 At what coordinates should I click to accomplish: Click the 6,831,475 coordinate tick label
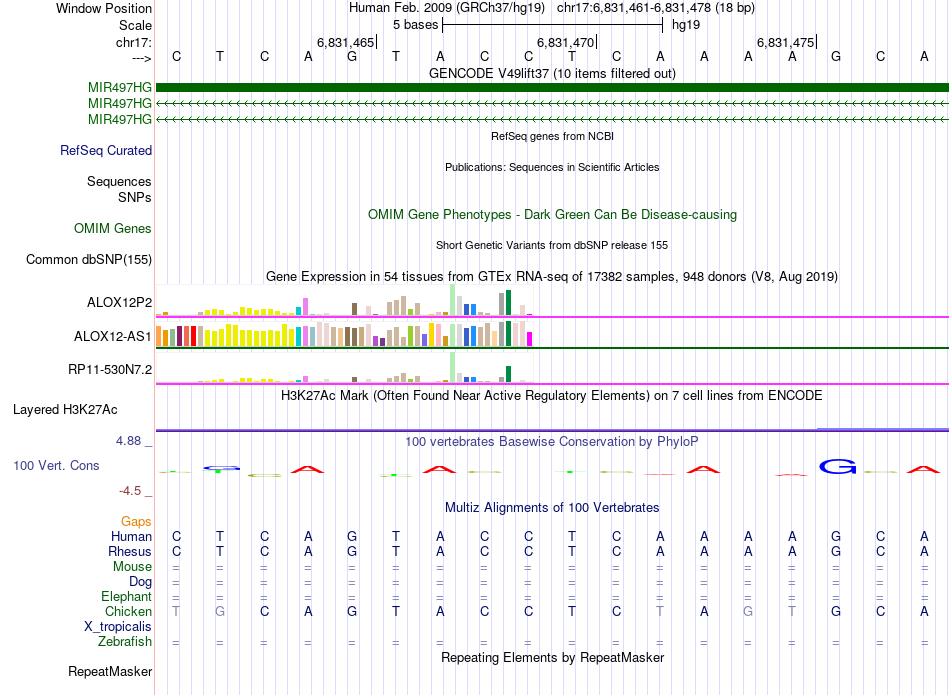point(785,42)
